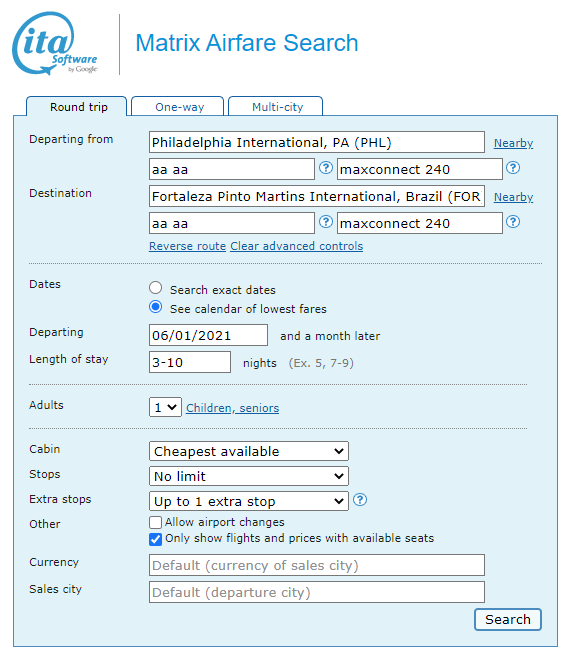Click the Reverse route link
565x656 pixels.
point(187,246)
